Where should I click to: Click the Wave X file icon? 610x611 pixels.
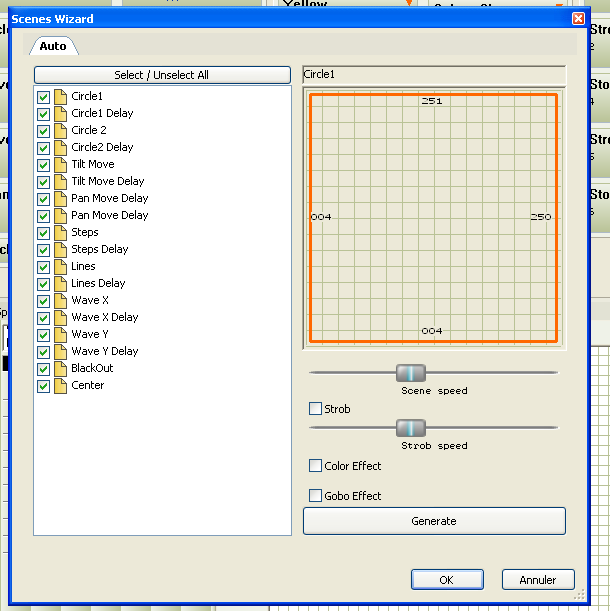[60, 301]
